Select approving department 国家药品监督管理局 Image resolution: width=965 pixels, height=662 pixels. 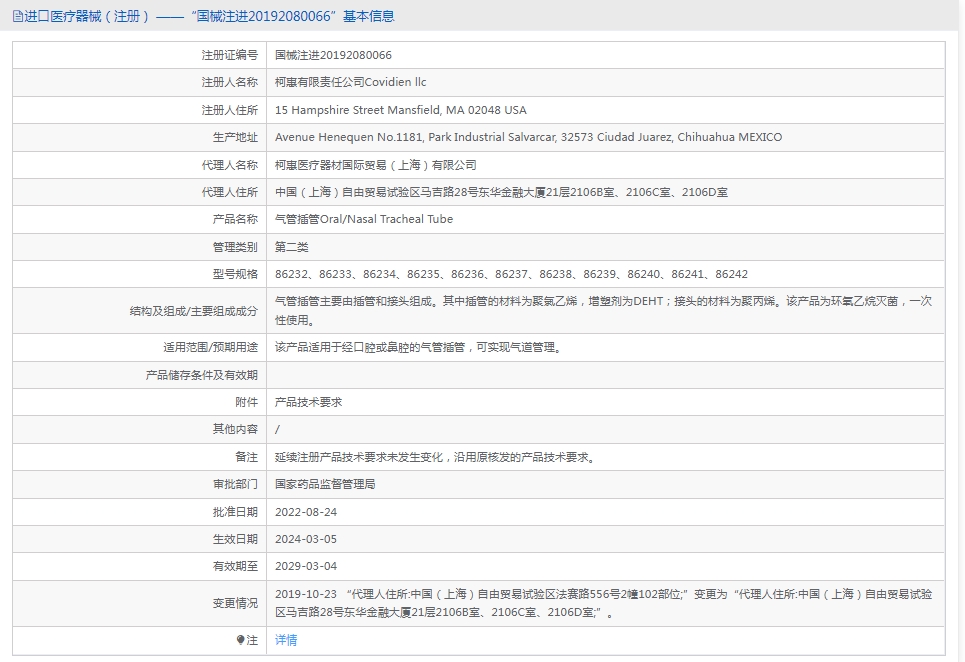pyautogui.click(x=325, y=484)
